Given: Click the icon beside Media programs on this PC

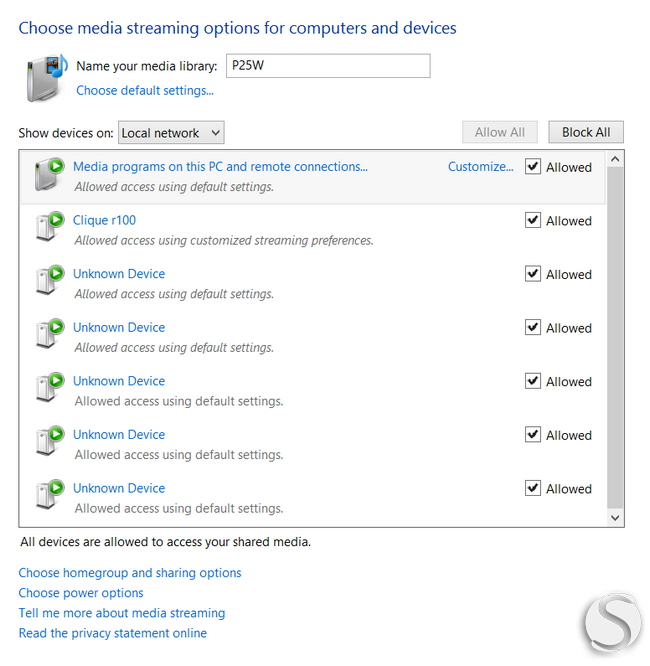Looking at the screenshot, I should point(49,174).
